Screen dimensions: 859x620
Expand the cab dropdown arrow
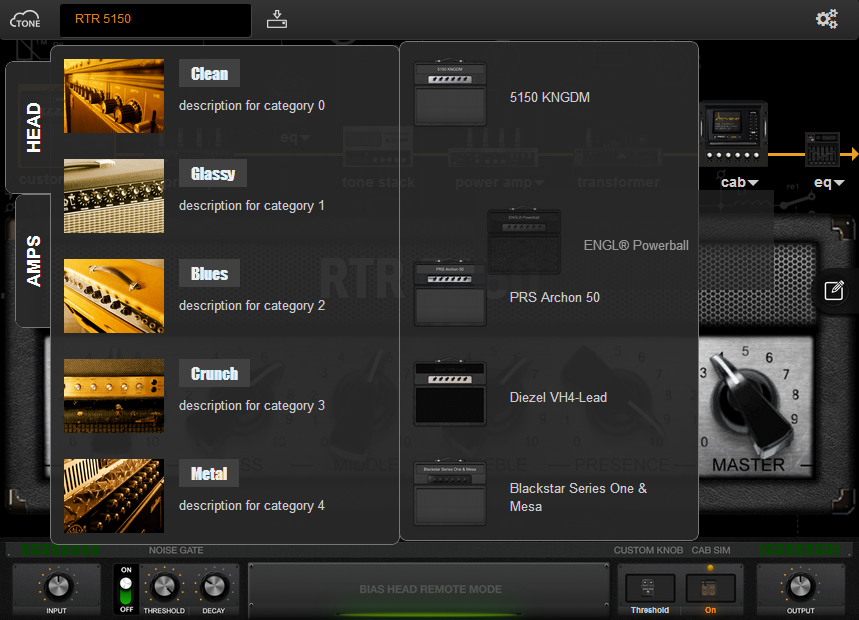[x=753, y=182]
